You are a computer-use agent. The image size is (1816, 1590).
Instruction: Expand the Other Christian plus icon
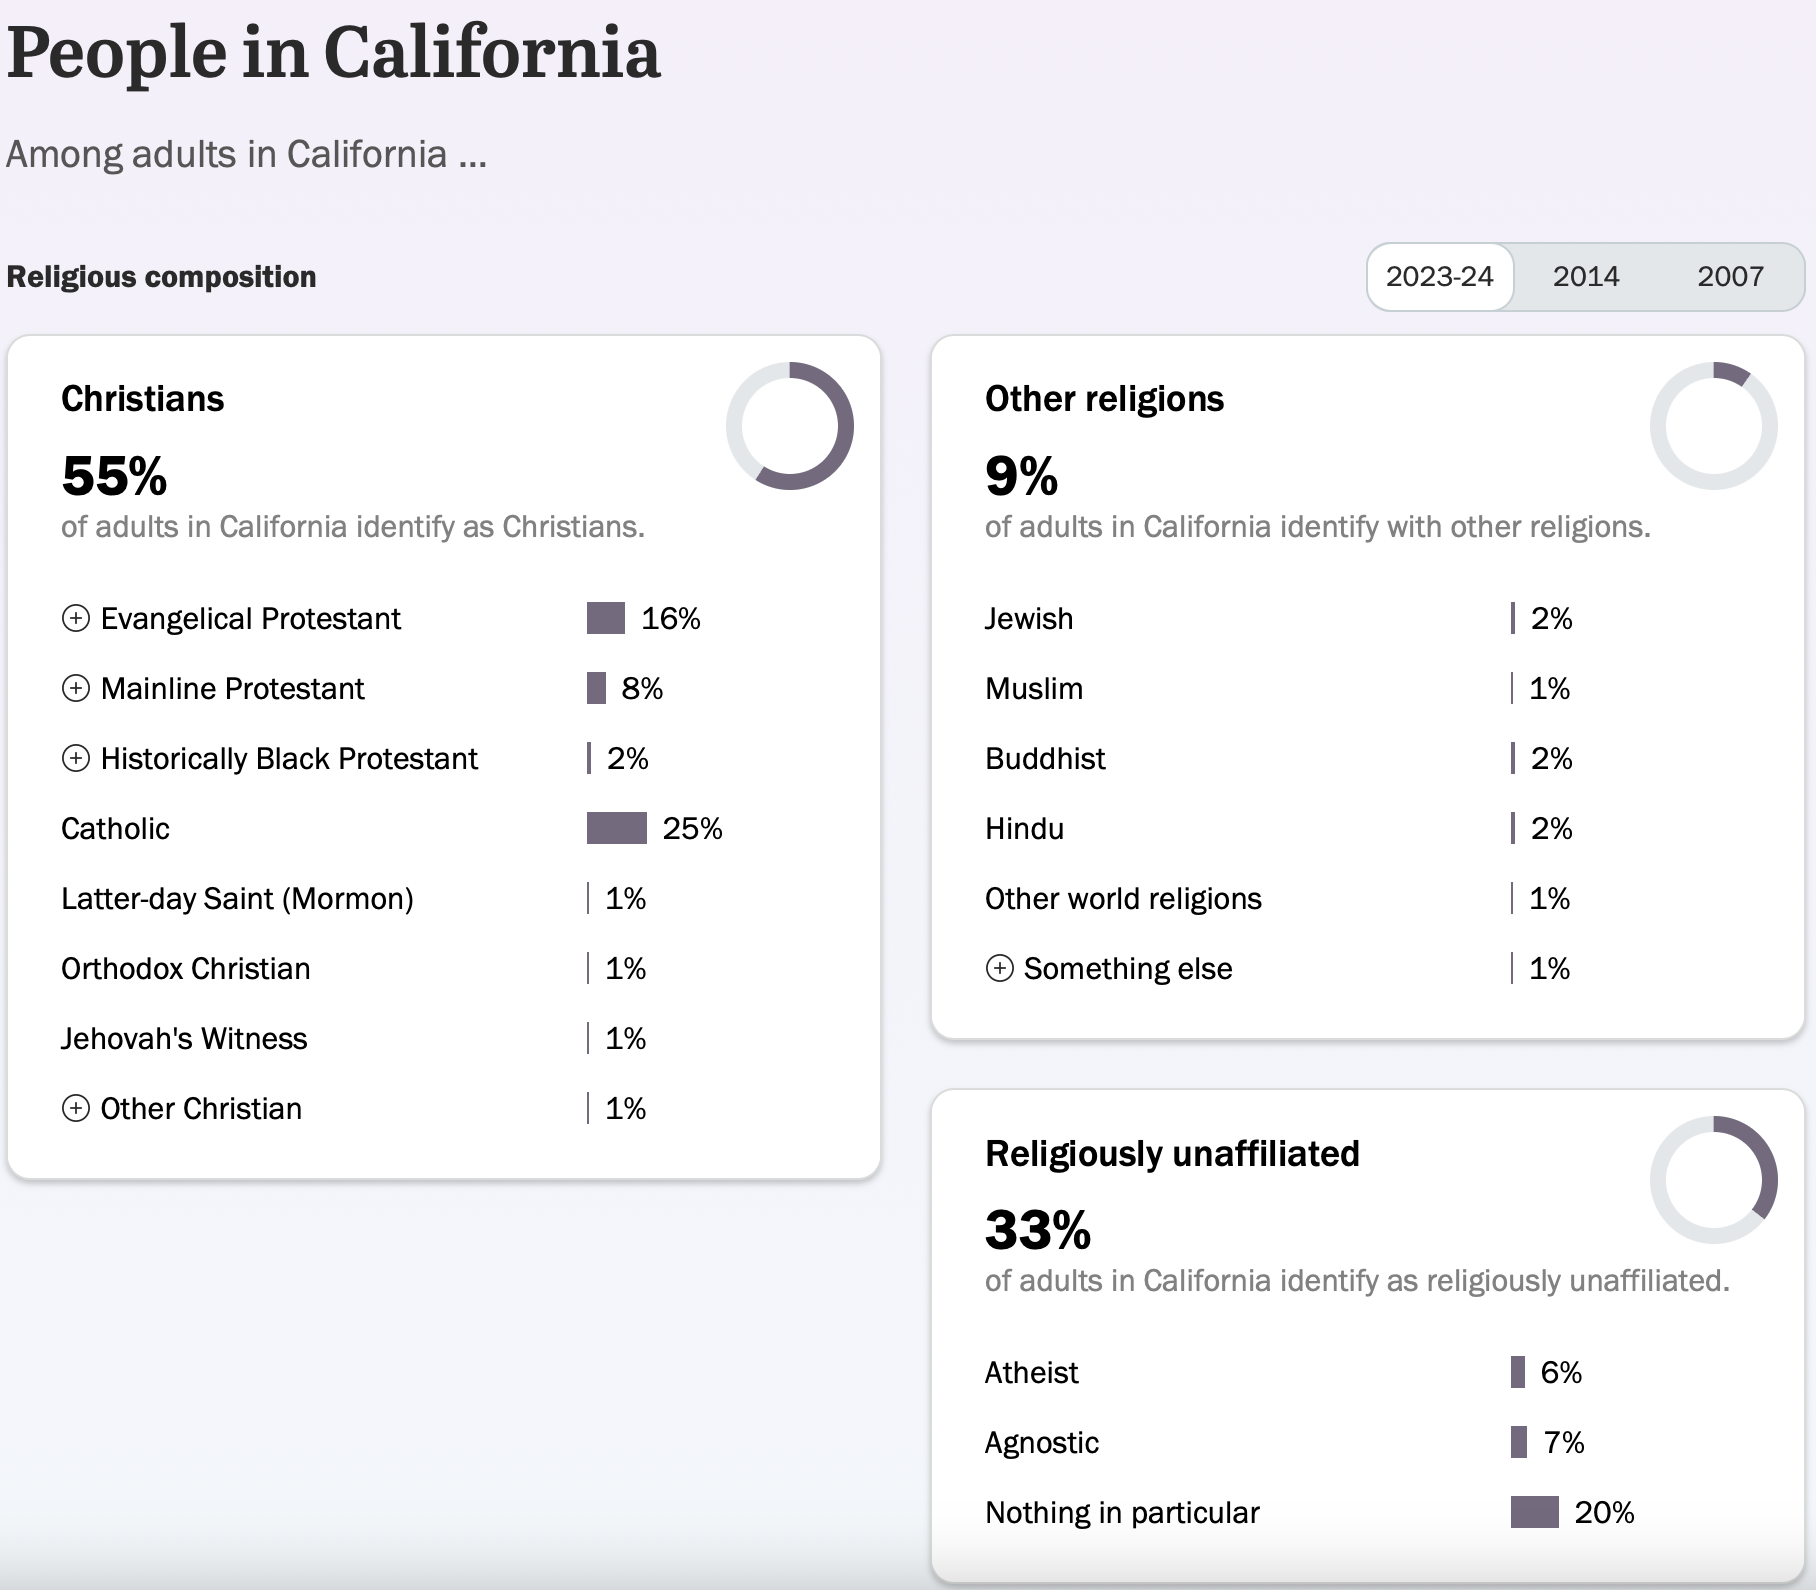[x=76, y=1108]
